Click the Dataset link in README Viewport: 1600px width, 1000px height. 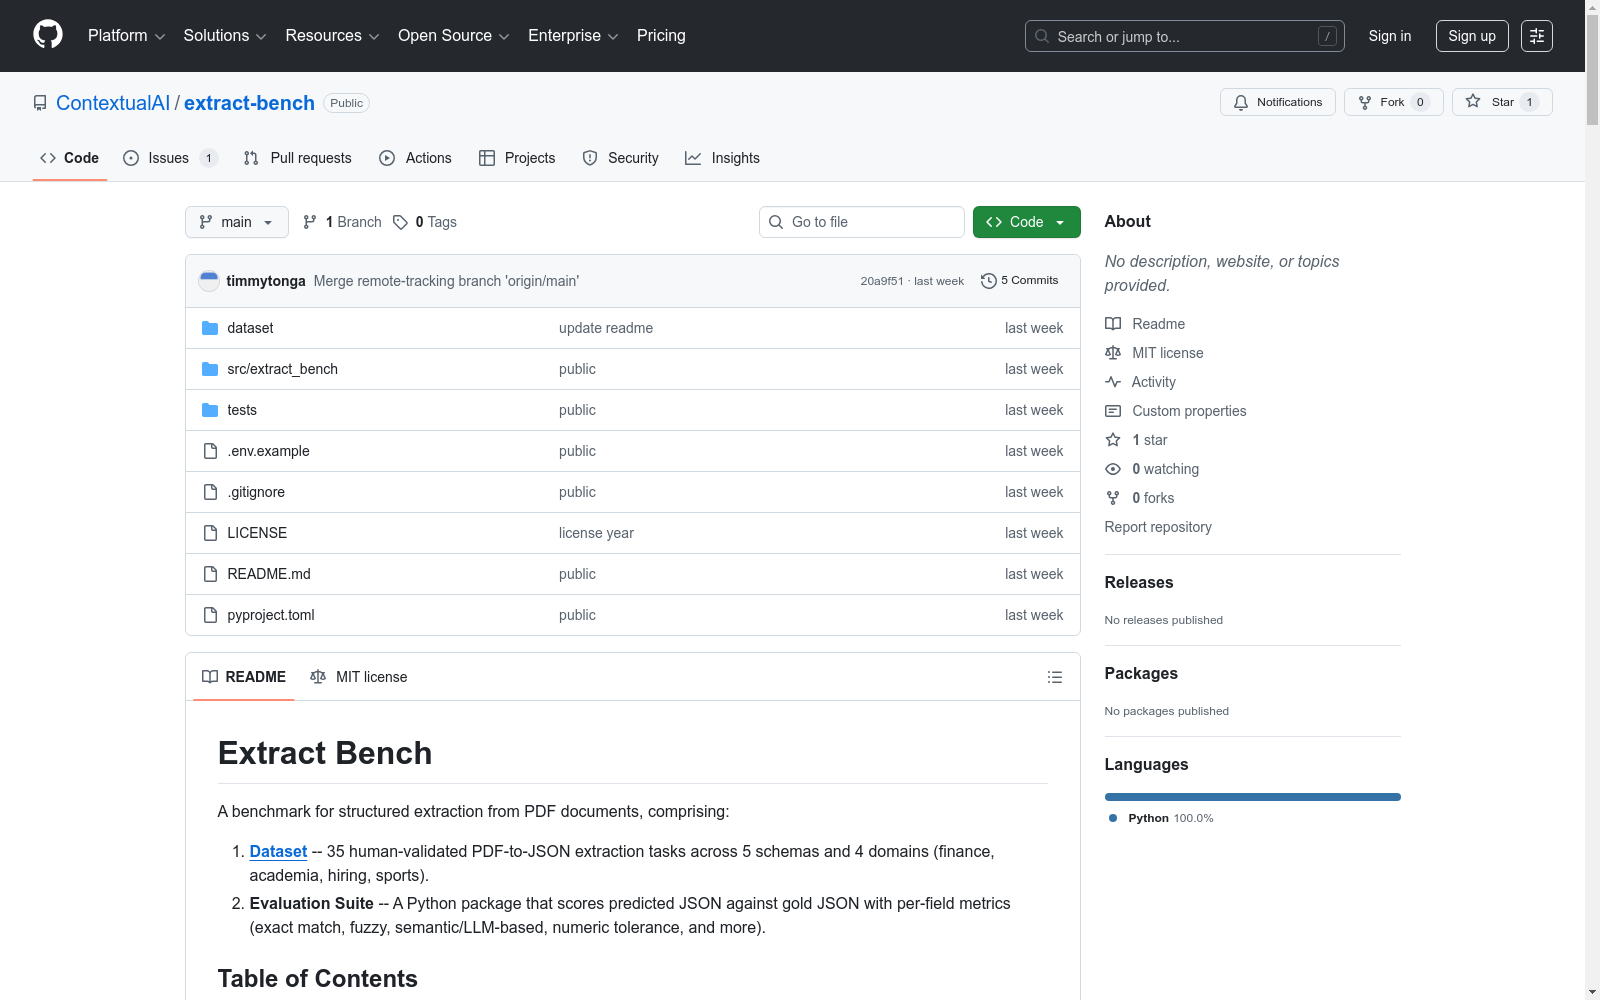pos(278,851)
